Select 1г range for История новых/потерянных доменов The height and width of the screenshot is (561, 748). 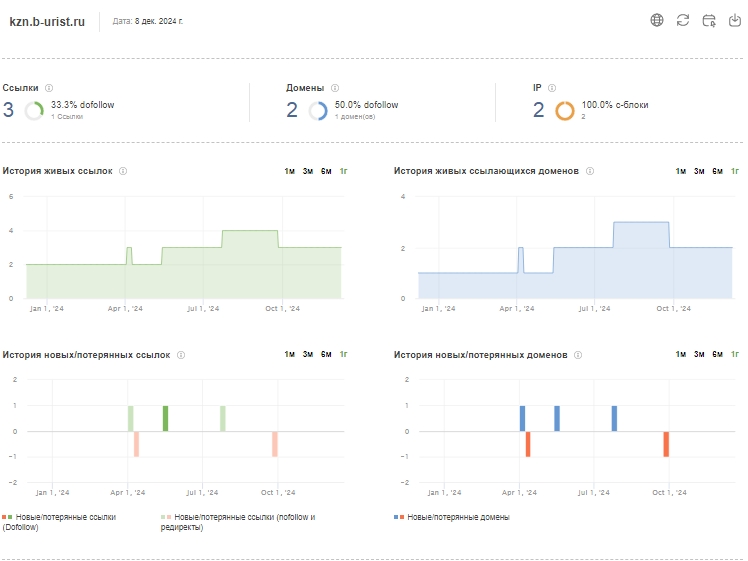coord(735,354)
